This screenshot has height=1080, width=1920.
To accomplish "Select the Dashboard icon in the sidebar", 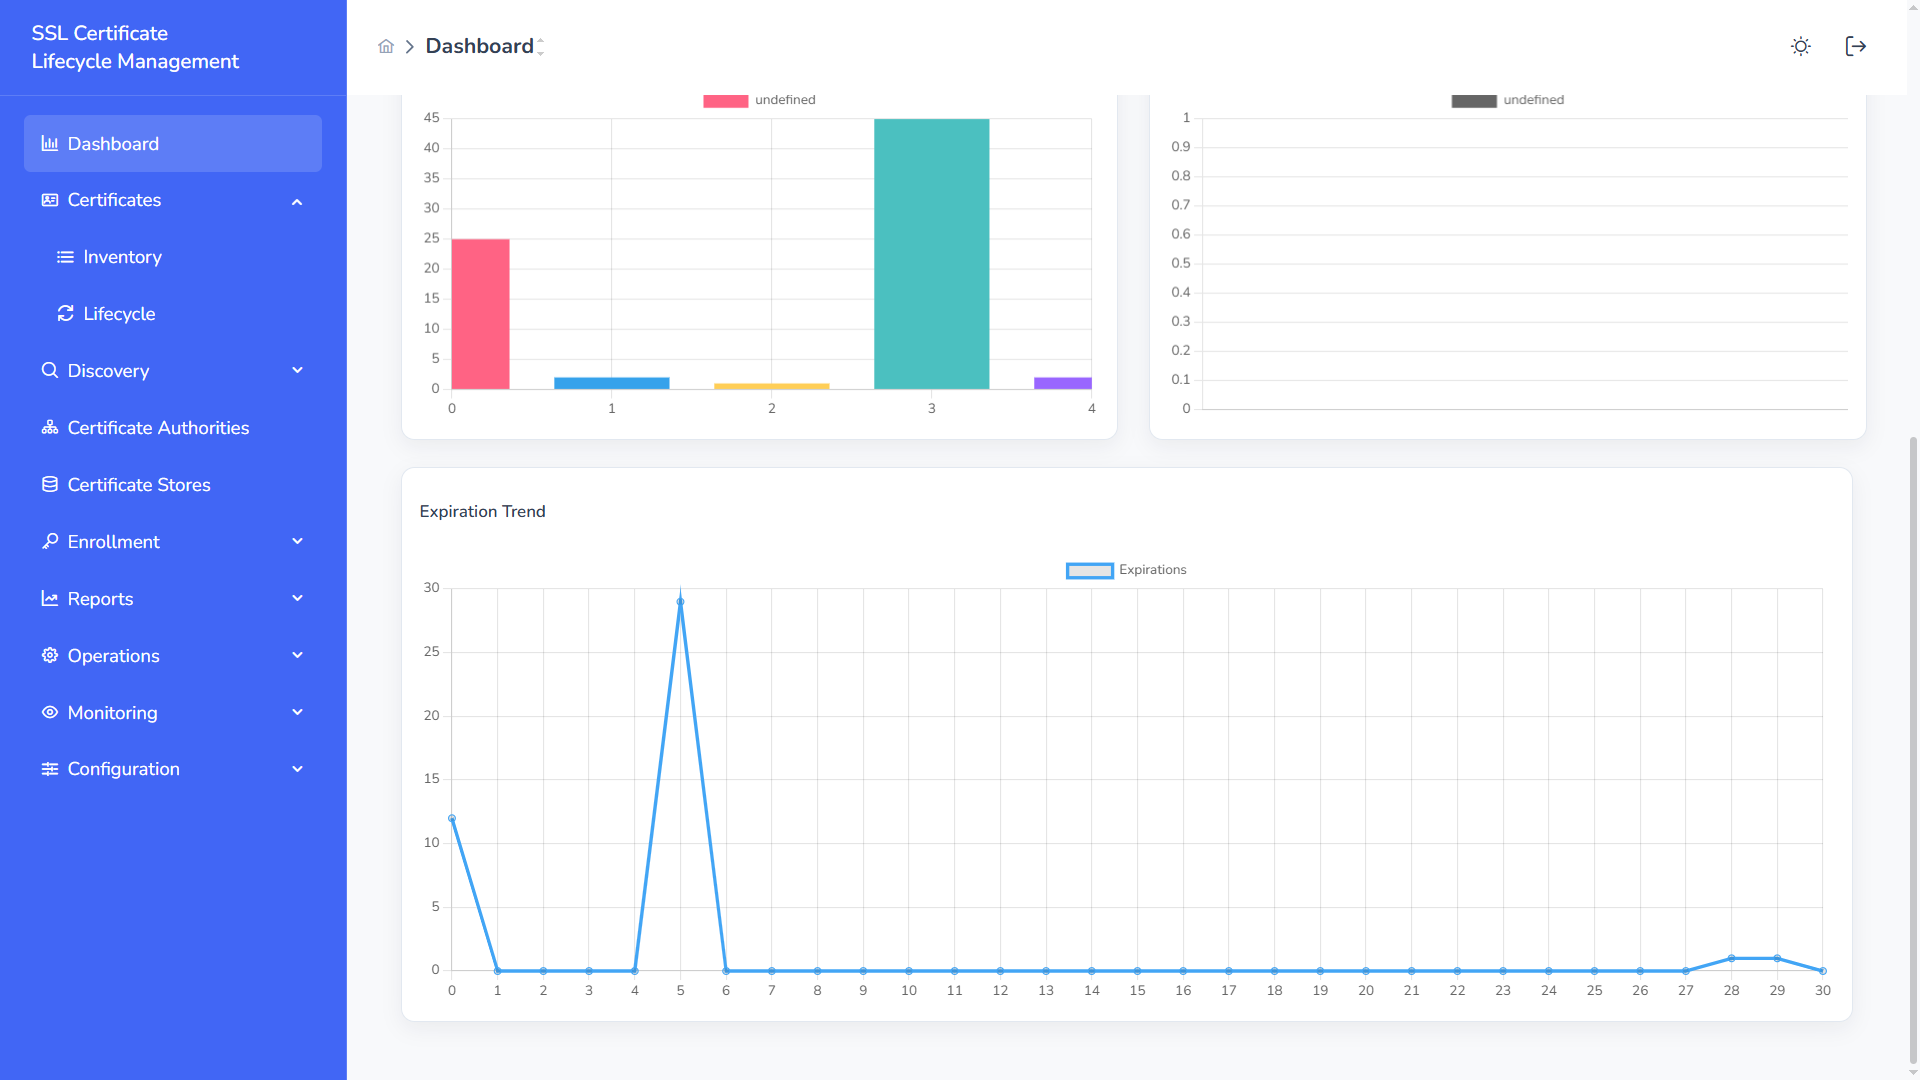I will 49,143.
